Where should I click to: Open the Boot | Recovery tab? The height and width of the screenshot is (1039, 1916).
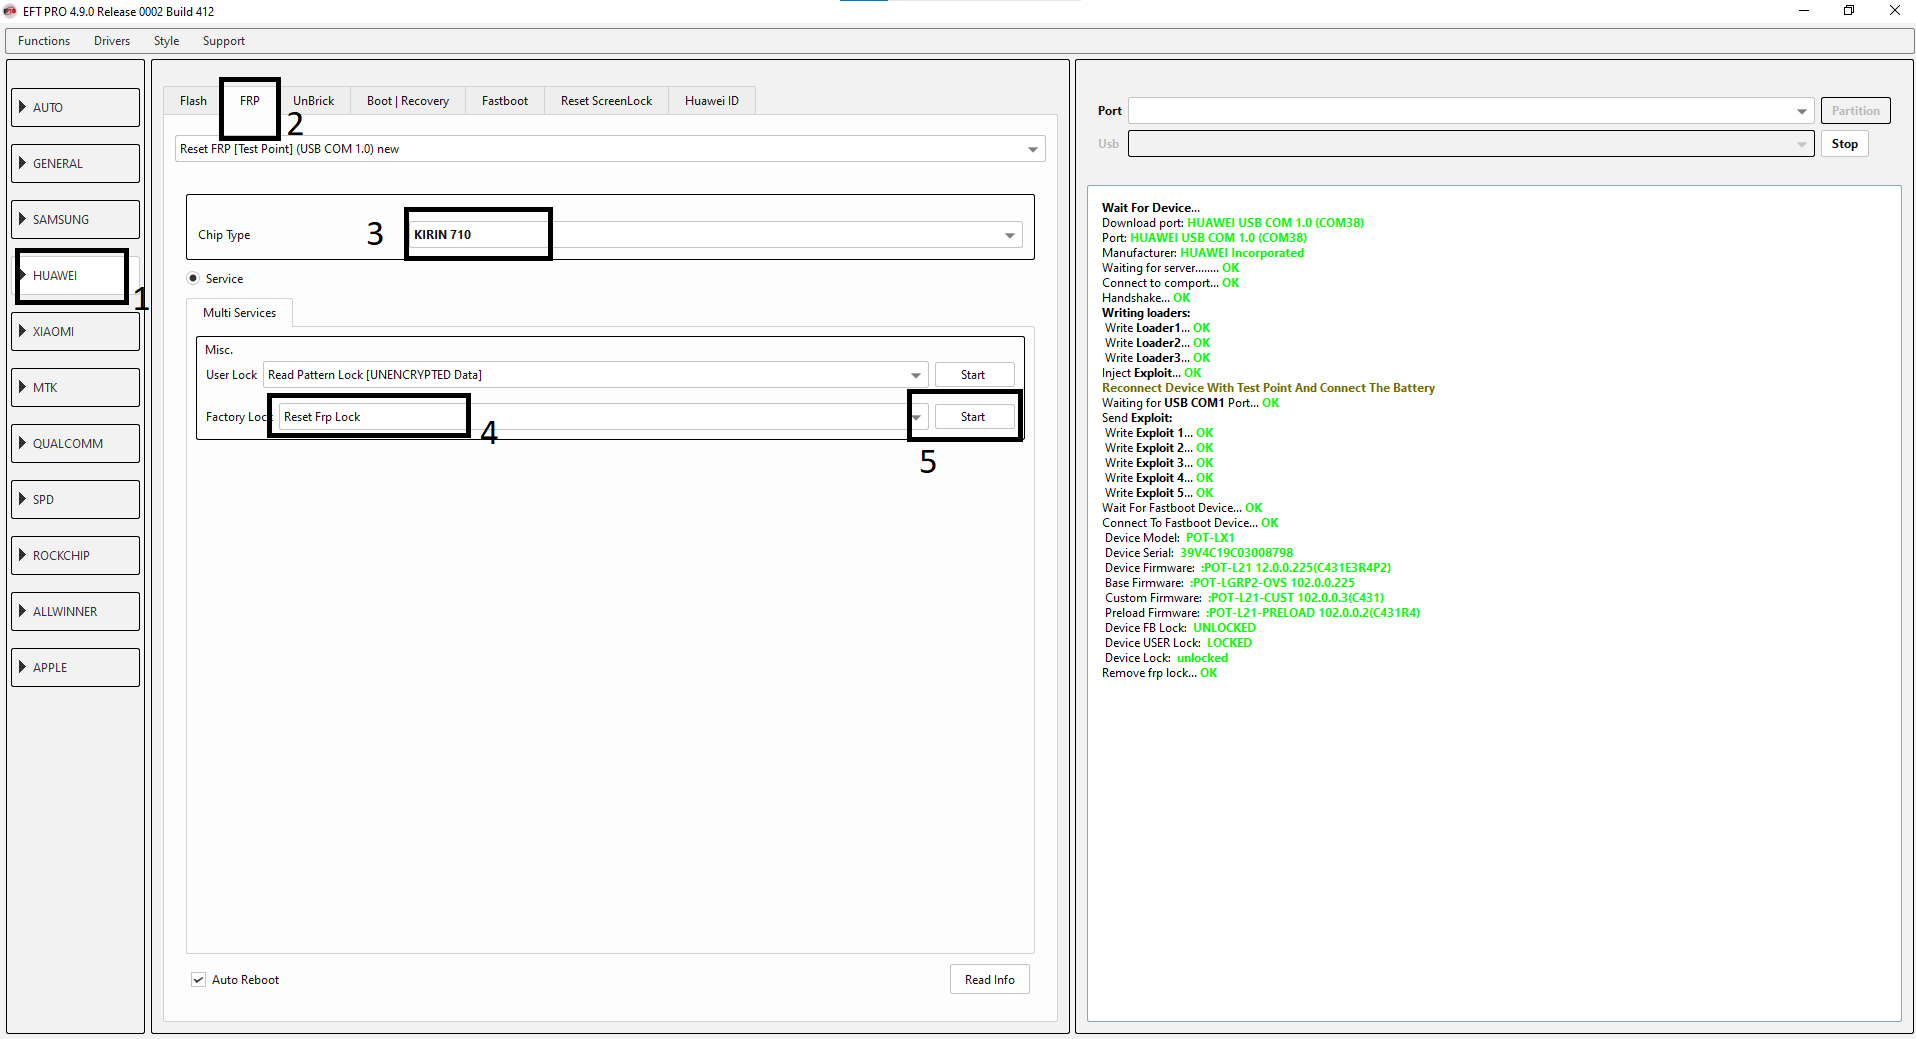click(408, 101)
